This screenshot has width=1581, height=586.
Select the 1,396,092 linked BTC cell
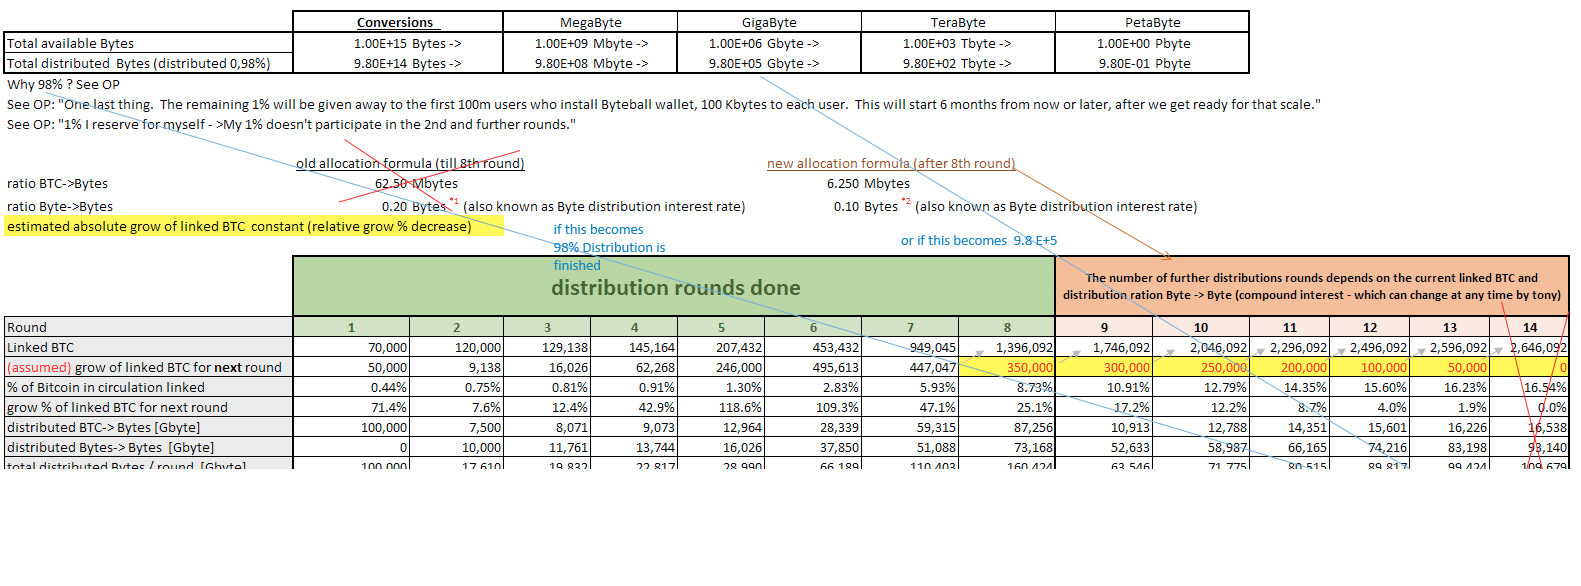1007,347
